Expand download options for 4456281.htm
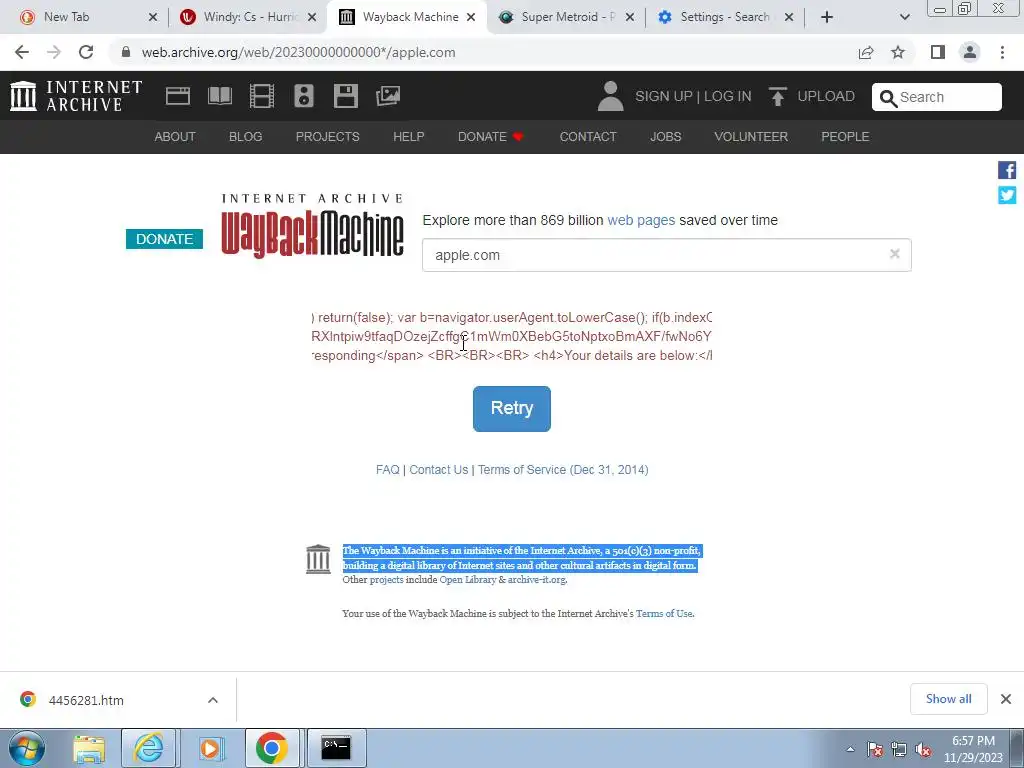This screenshot has width=1024, height=768. (213, 700)
